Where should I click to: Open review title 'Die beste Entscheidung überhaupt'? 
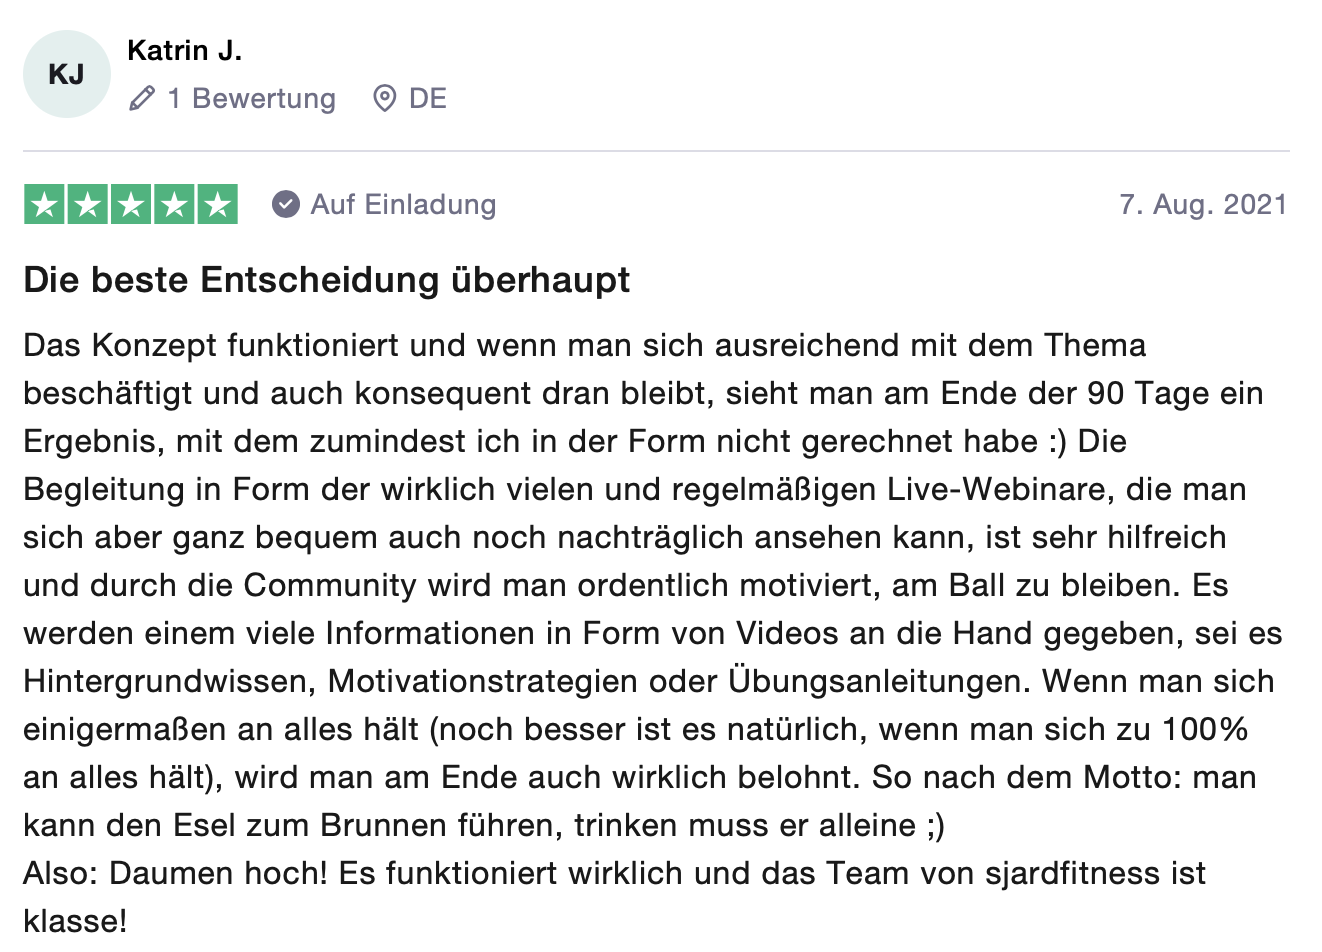327,279
